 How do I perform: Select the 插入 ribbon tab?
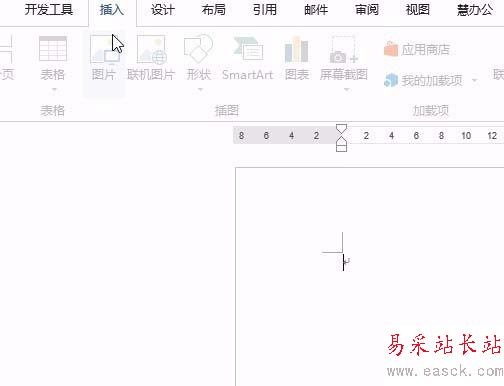(x=112, y=10)
